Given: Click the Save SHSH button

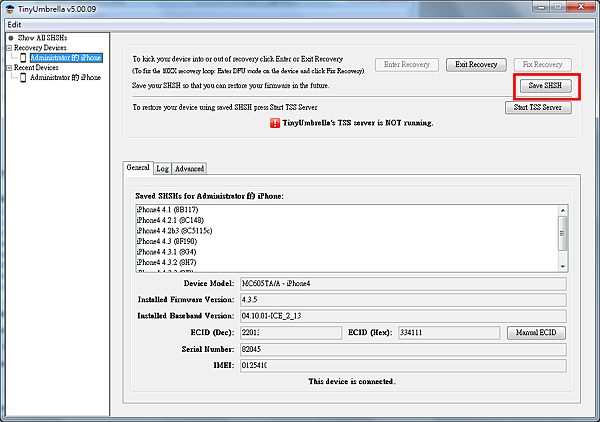Looking at the screenshot, I should coord(545,86).
